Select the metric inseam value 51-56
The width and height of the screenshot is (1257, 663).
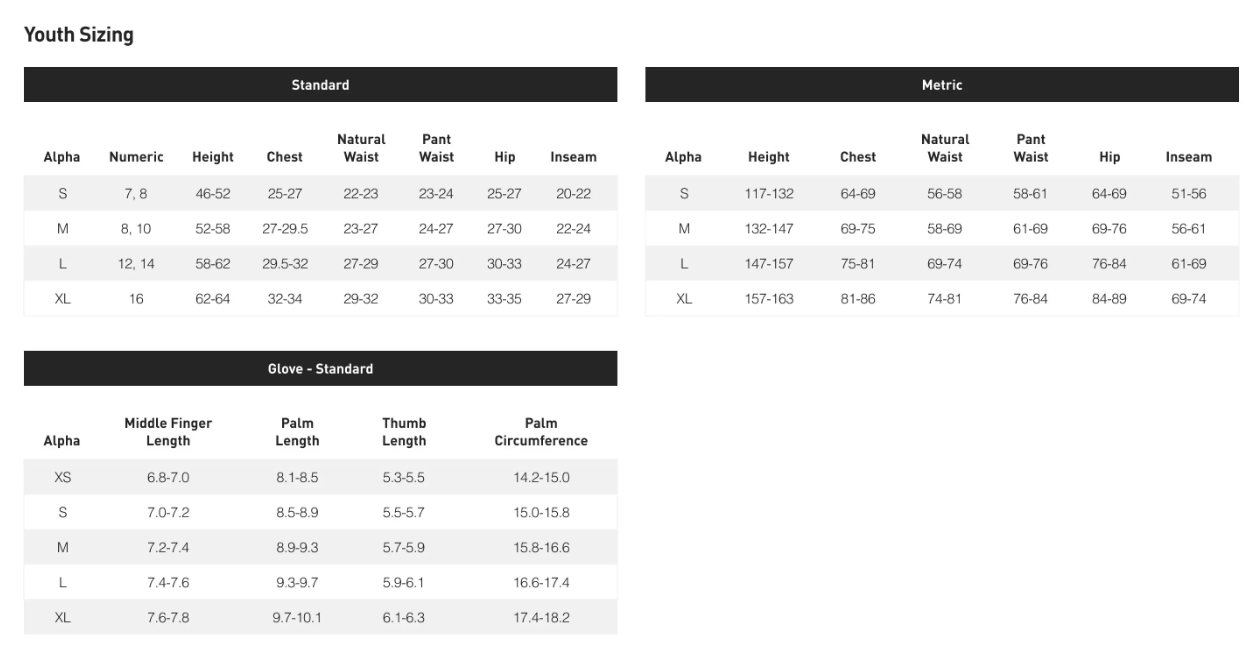coord(1188,194)
